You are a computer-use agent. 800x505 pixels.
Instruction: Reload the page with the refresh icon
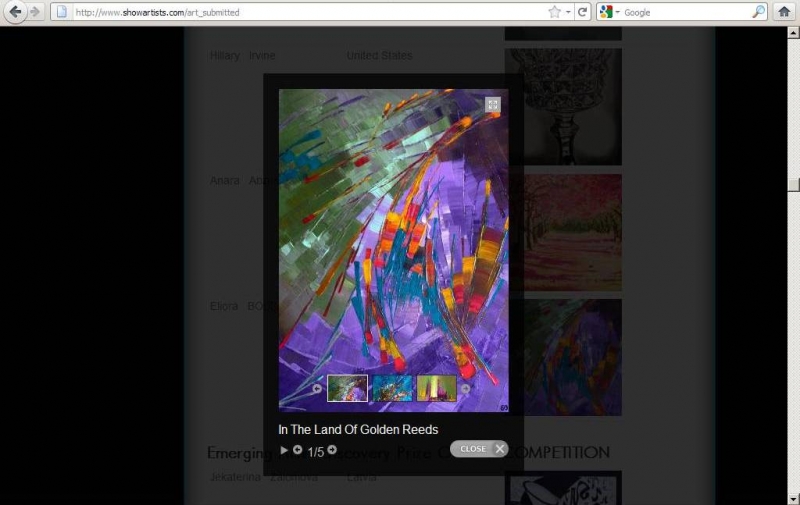pos(583,12)
